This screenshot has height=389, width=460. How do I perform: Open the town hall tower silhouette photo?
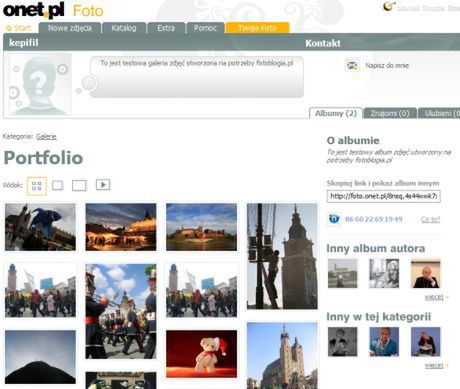(282, 256)
